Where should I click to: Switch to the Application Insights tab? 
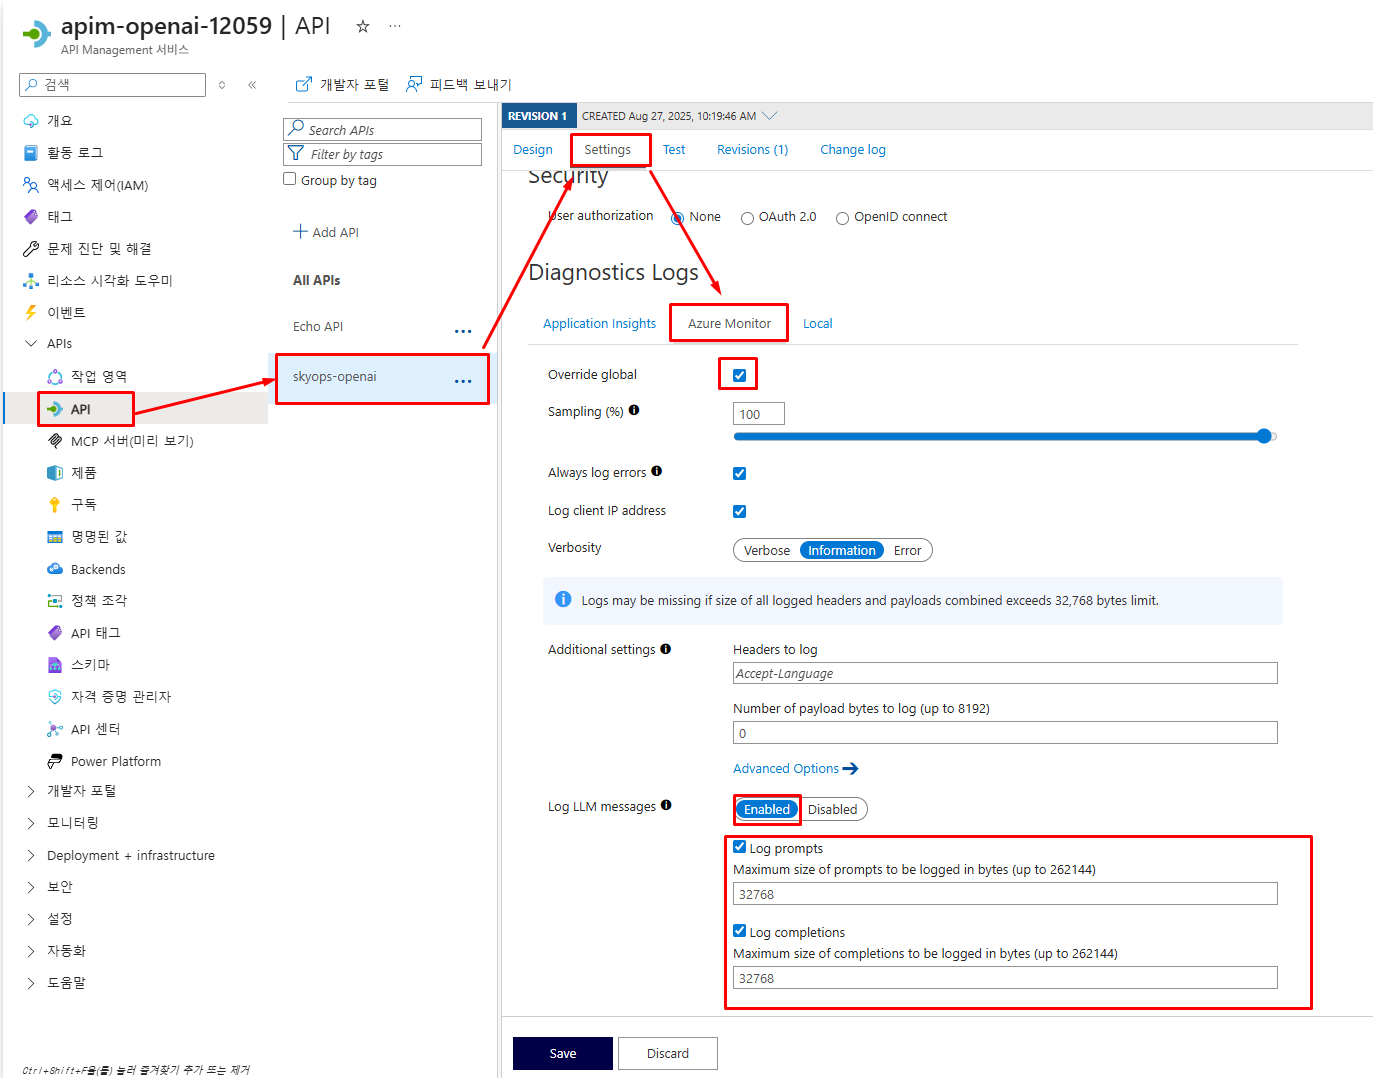(x=599, y=324)
